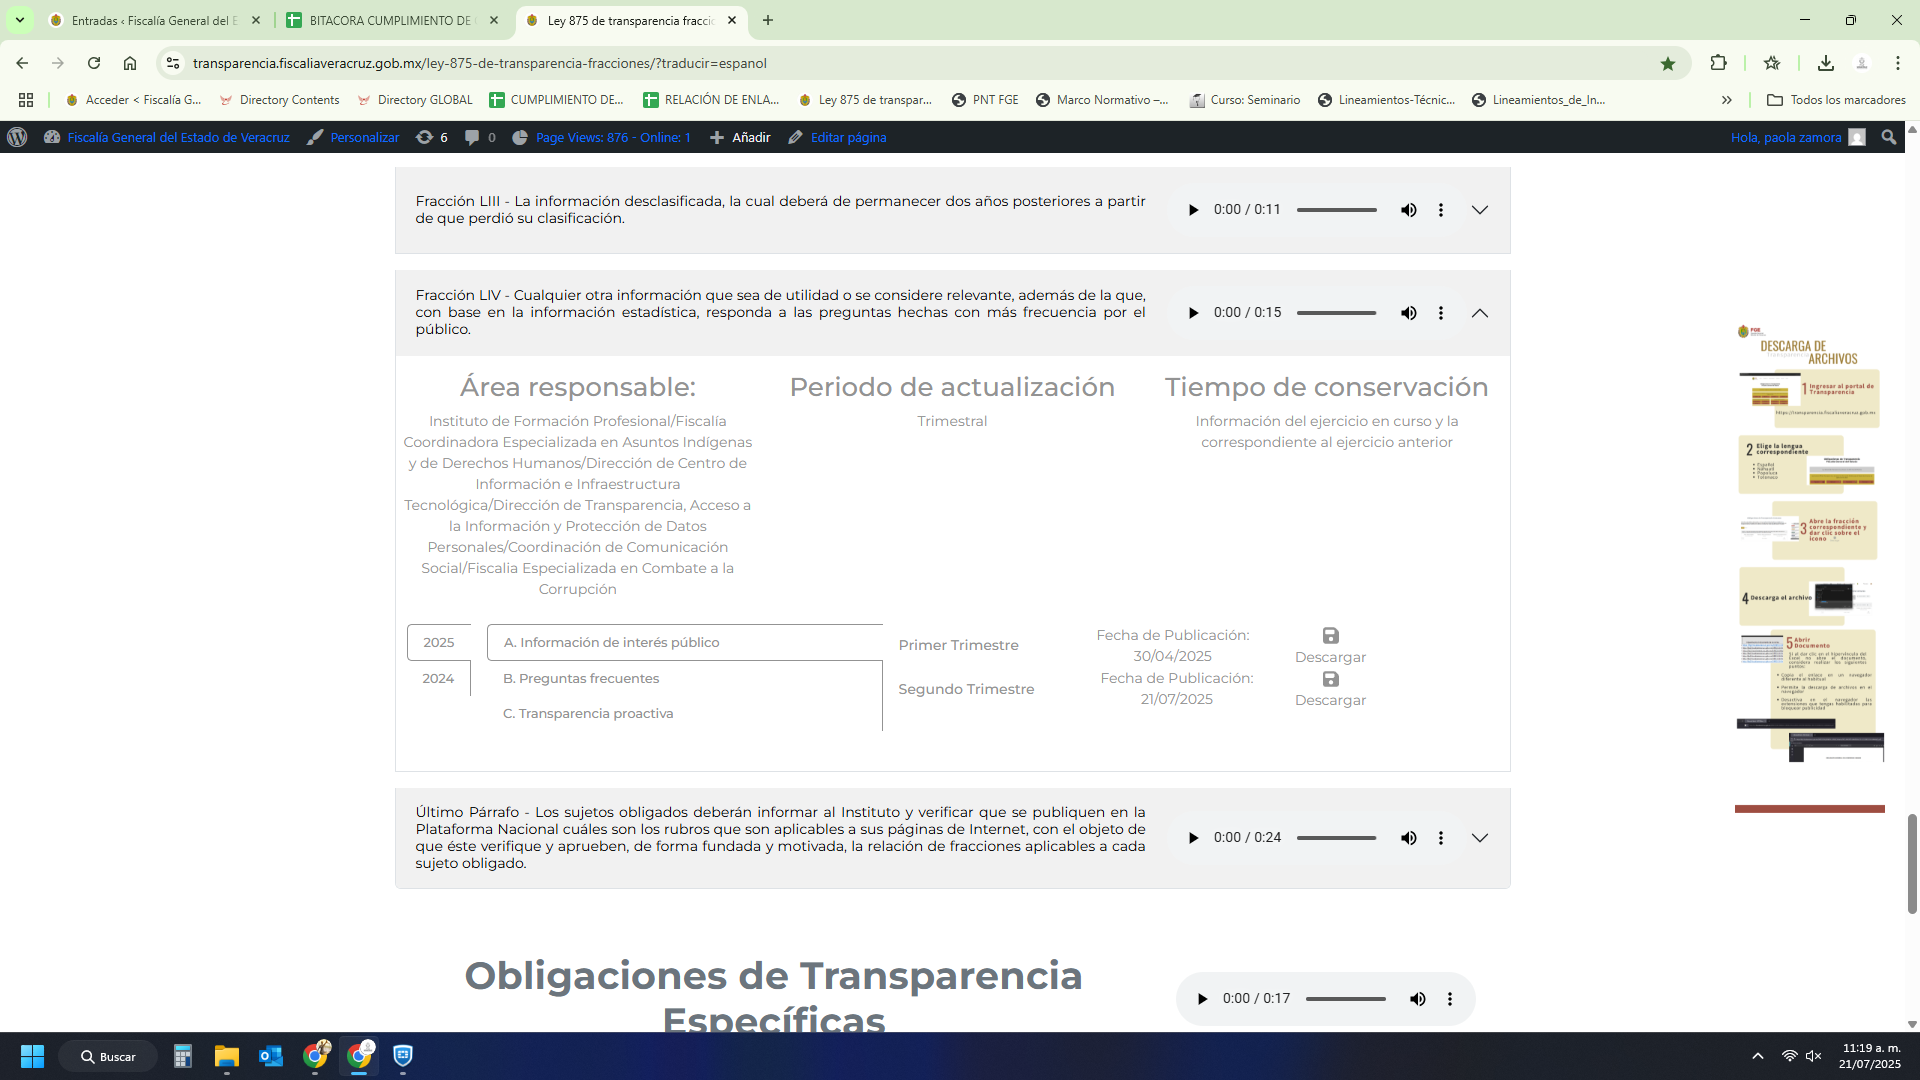Click Fracción LIV audio progress slider
The height and width of the screenshot is (1080, 1920).
pos(1336,313)
